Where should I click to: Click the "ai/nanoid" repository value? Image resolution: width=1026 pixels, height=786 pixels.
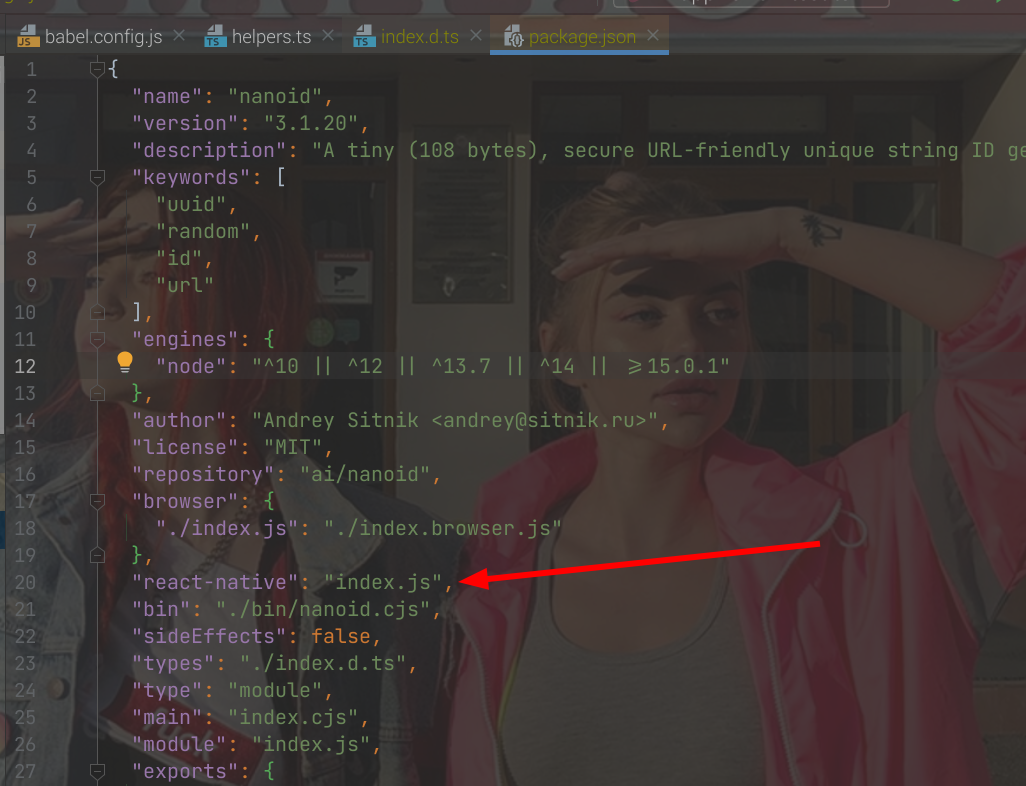click(x=364, y=474)
